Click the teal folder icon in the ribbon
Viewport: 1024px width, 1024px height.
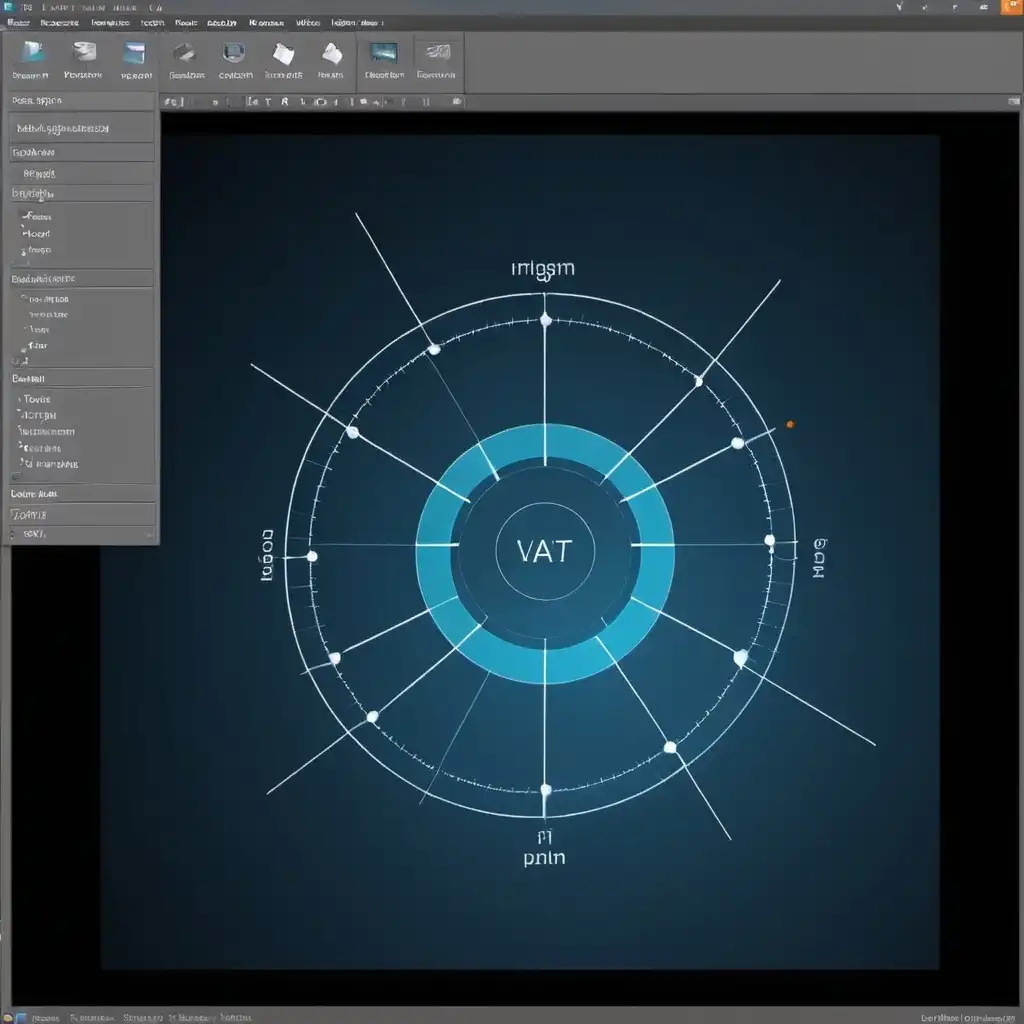point(31,52)
